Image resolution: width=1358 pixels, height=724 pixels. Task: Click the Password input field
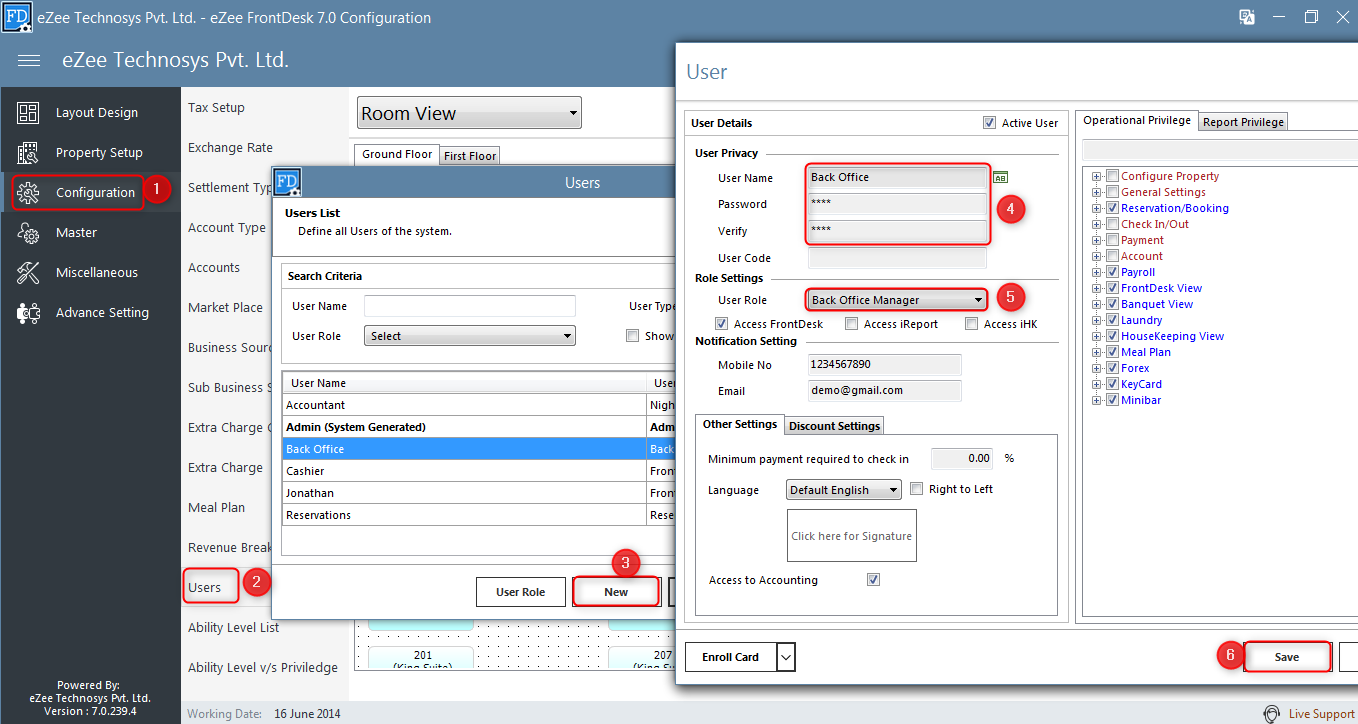tap(897, 204)
